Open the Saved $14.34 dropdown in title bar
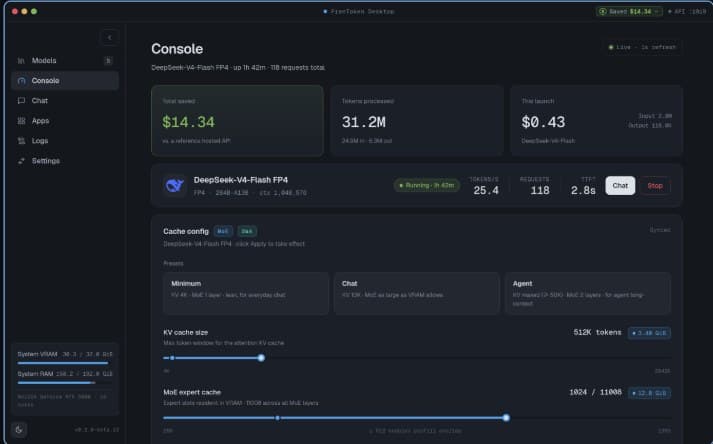The height and width of the screenshot is (444, 713). pos(629,11)
